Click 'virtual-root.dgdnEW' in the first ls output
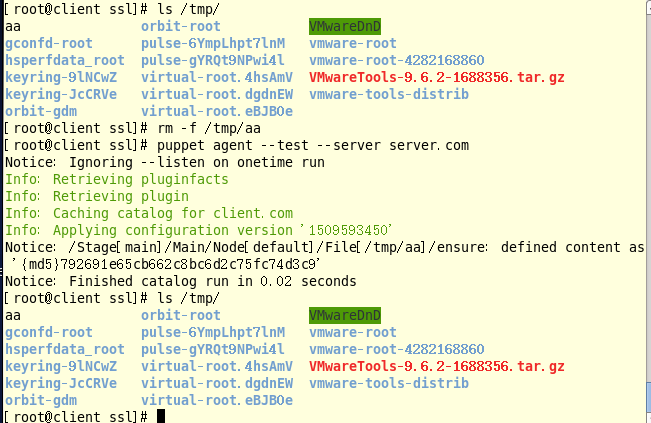The width and height of the screenshot is (651, 423). 217,95
